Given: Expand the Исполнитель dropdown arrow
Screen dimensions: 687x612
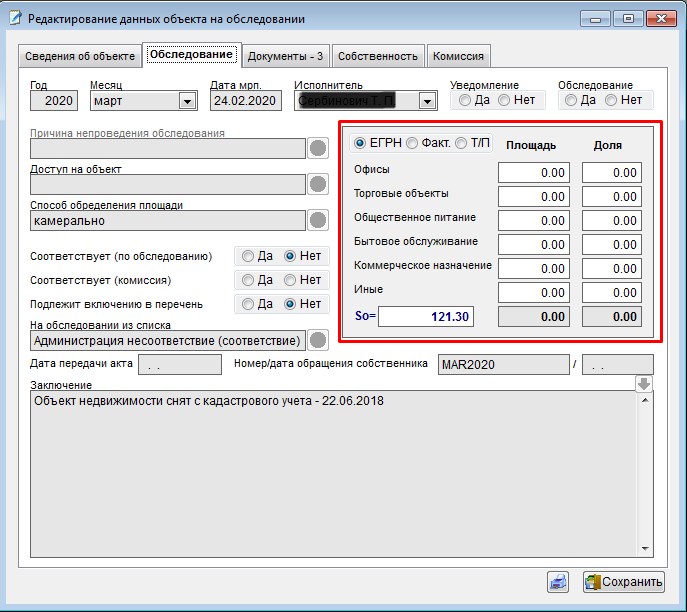Looking at the screenshot, I should (x=427, y=101).
